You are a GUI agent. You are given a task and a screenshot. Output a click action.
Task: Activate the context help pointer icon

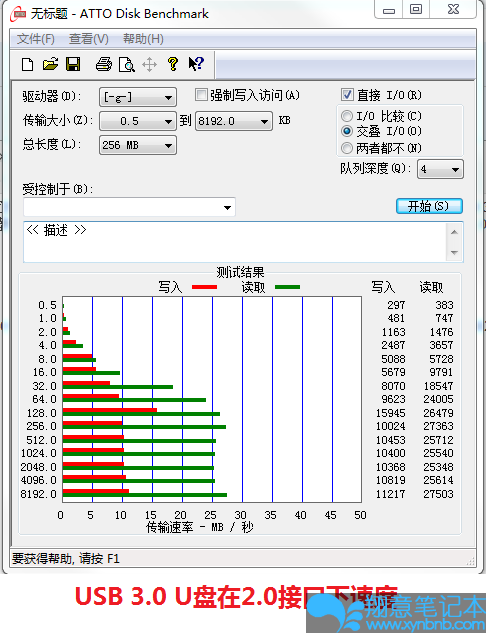(196, 64)
